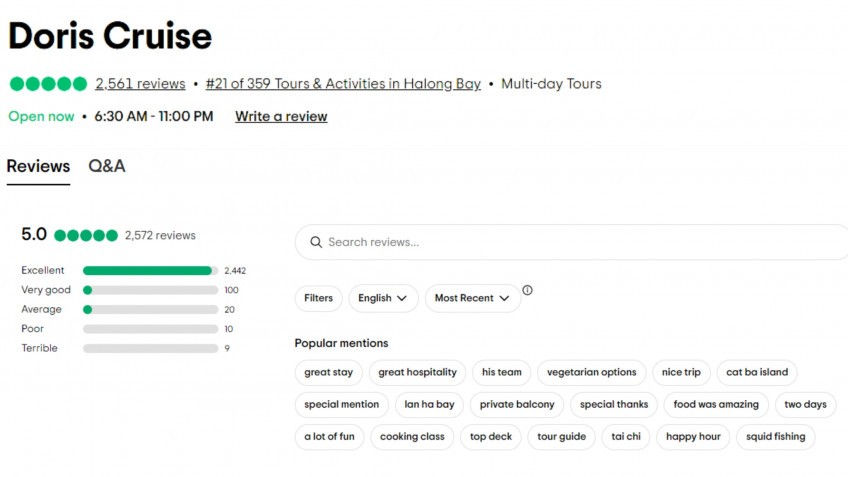Screen dimensions: 848x477
Task: Click the search magnifier icon
Action: point(316,242)
